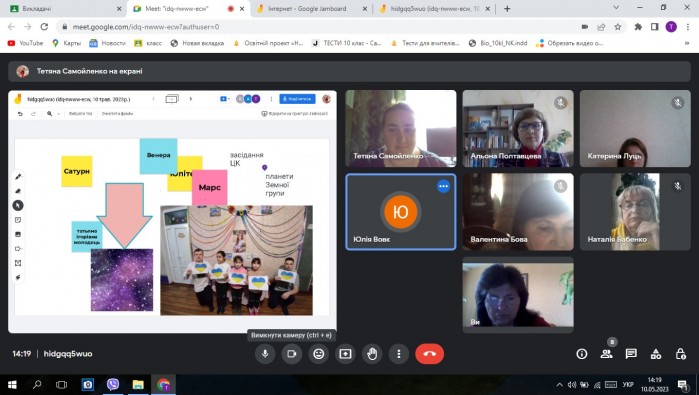Select Тетяна Самойленко video tile
The height and width of the screenshot is (395, 699).
point(401,128)
